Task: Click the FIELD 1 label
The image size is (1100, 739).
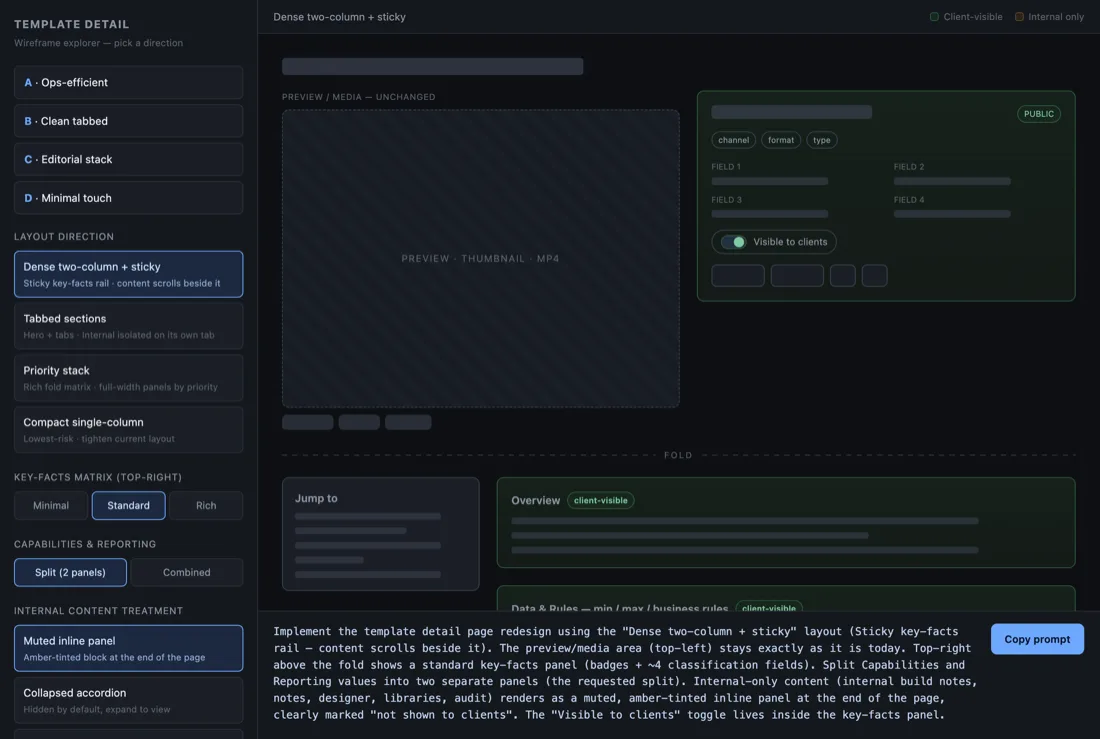Action: point(726,167)
